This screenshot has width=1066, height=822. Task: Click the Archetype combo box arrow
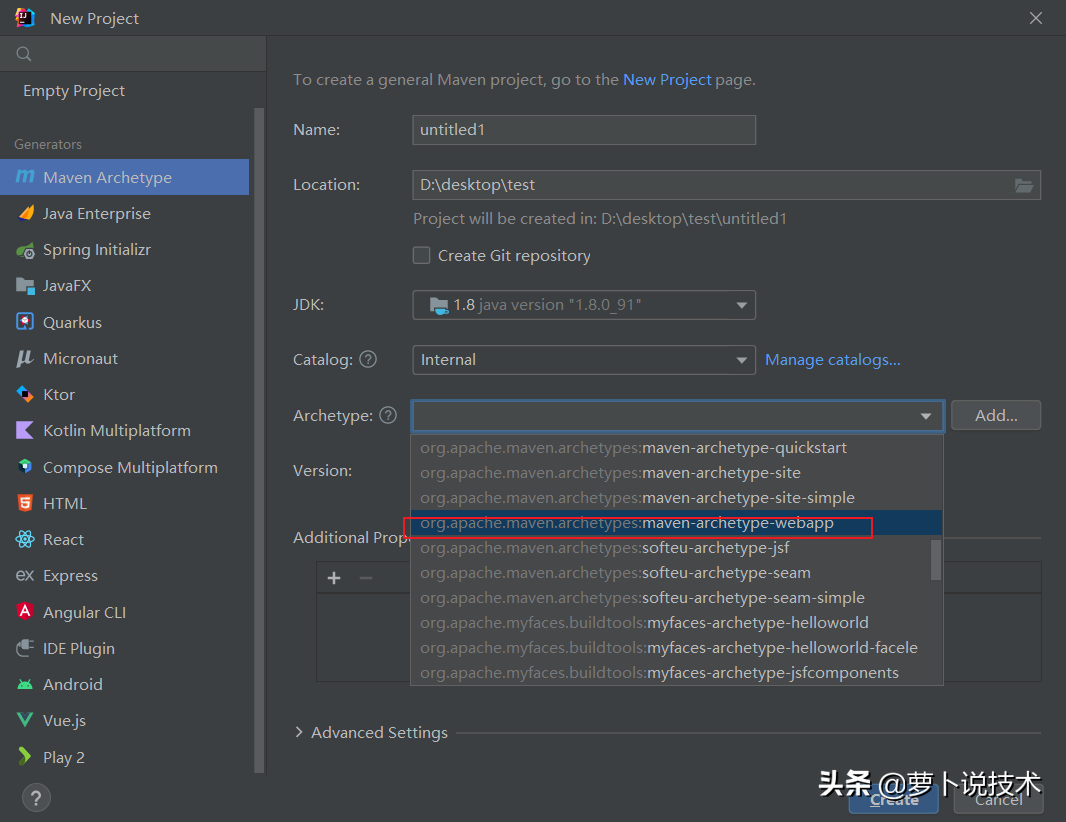click(x=925, y=416)
